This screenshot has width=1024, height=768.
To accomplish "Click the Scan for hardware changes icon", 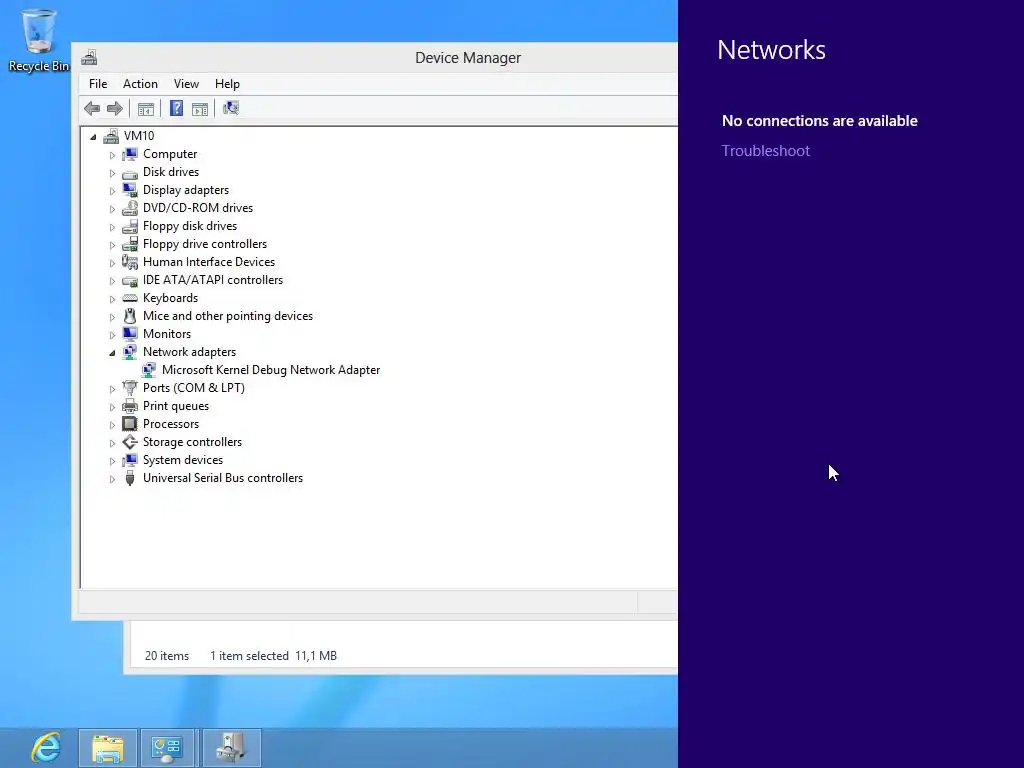I will click(x=231, y=108).
